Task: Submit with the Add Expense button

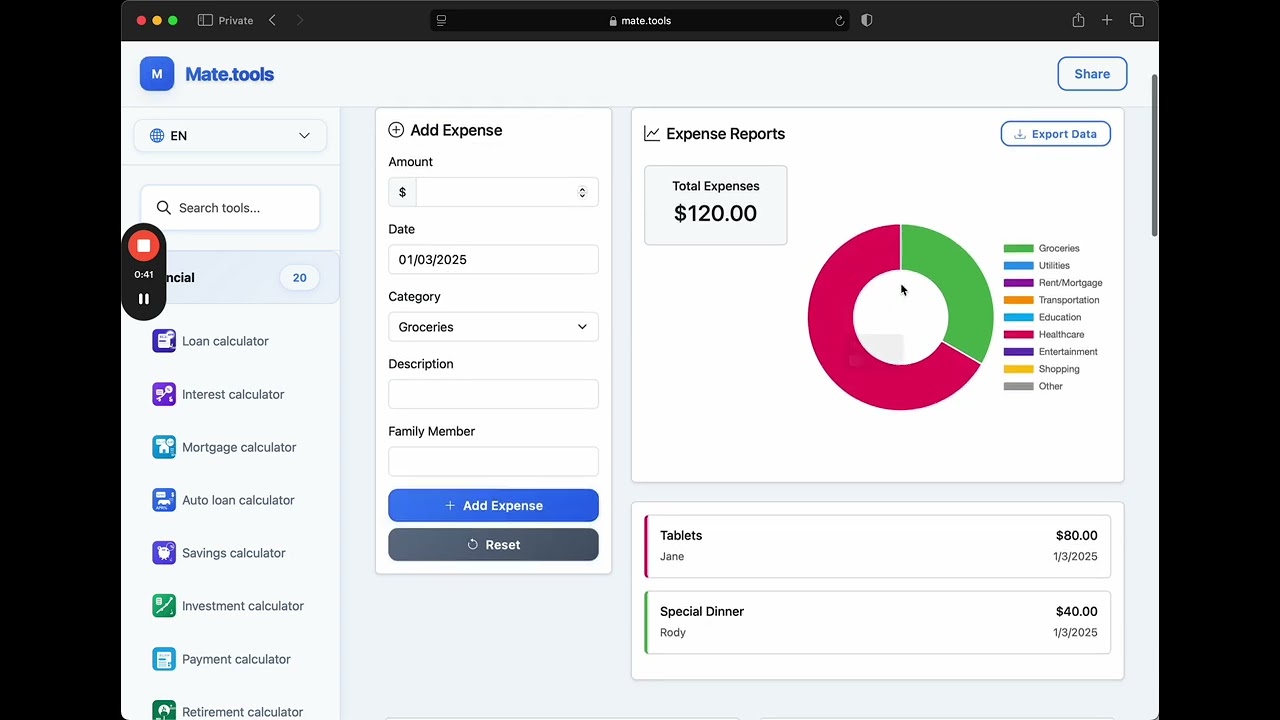Action: point(493,506)
